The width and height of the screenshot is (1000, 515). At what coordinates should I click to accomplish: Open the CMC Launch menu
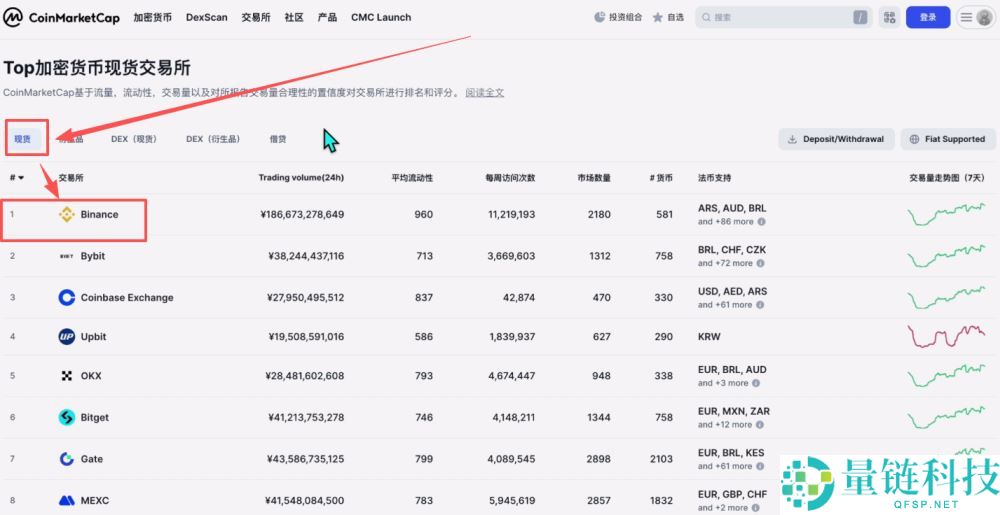point(381,17)
